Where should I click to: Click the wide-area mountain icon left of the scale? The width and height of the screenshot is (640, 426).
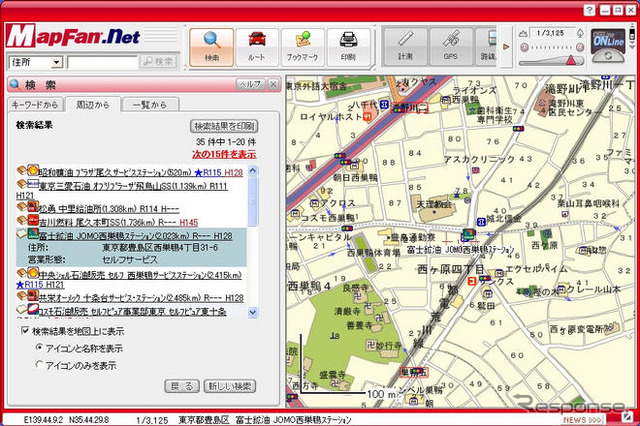coord(524,34)
